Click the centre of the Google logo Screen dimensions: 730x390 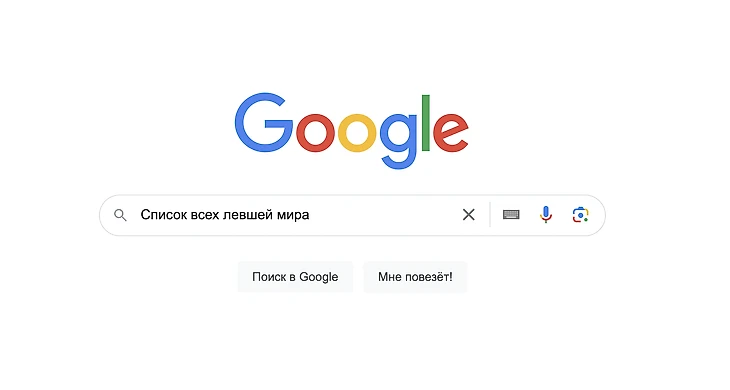pos(351,131)
